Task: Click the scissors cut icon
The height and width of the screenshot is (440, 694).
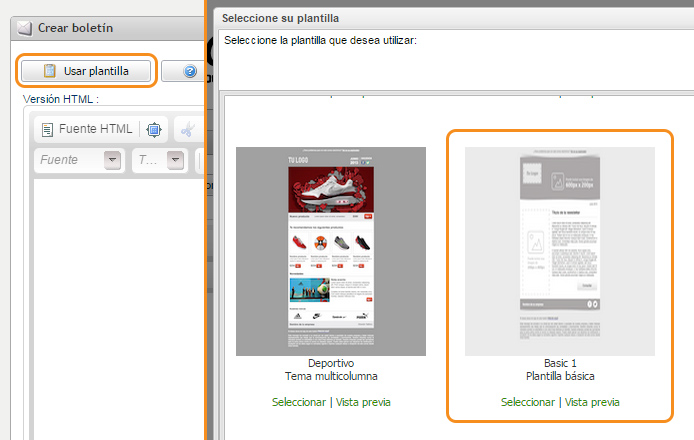Action: coord(188,129)
